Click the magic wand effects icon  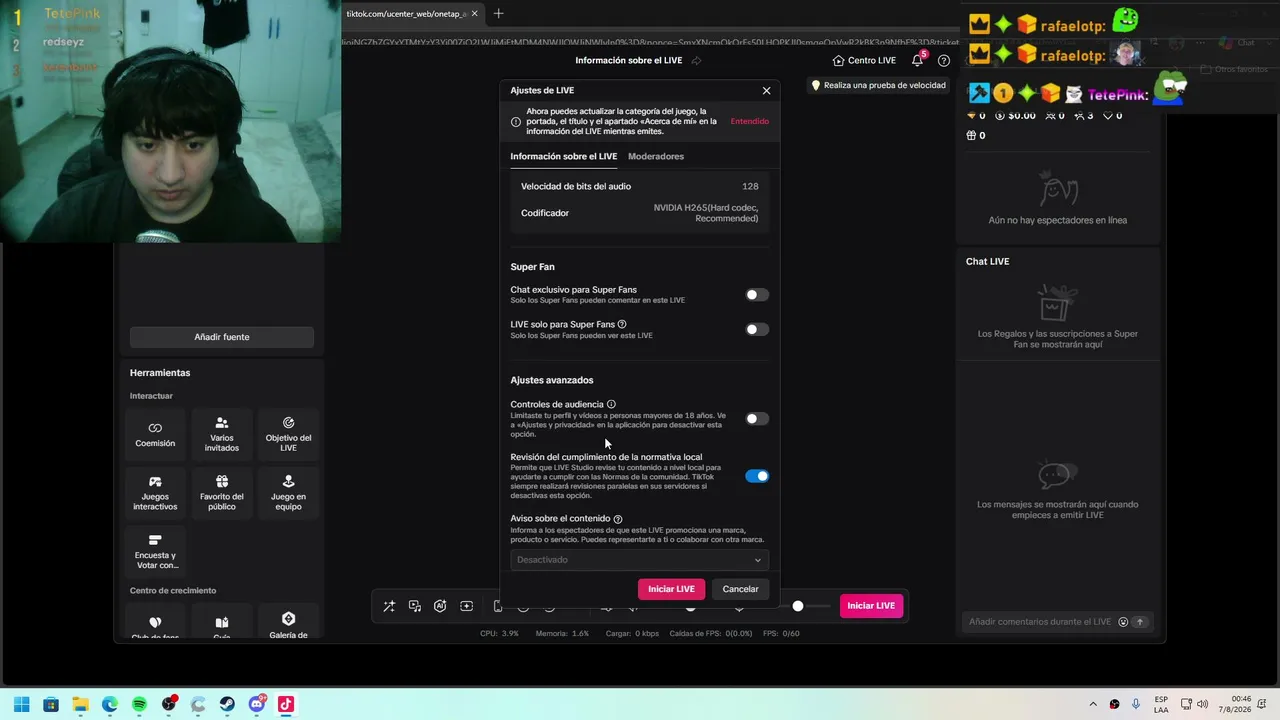click(x=389, y=606)
